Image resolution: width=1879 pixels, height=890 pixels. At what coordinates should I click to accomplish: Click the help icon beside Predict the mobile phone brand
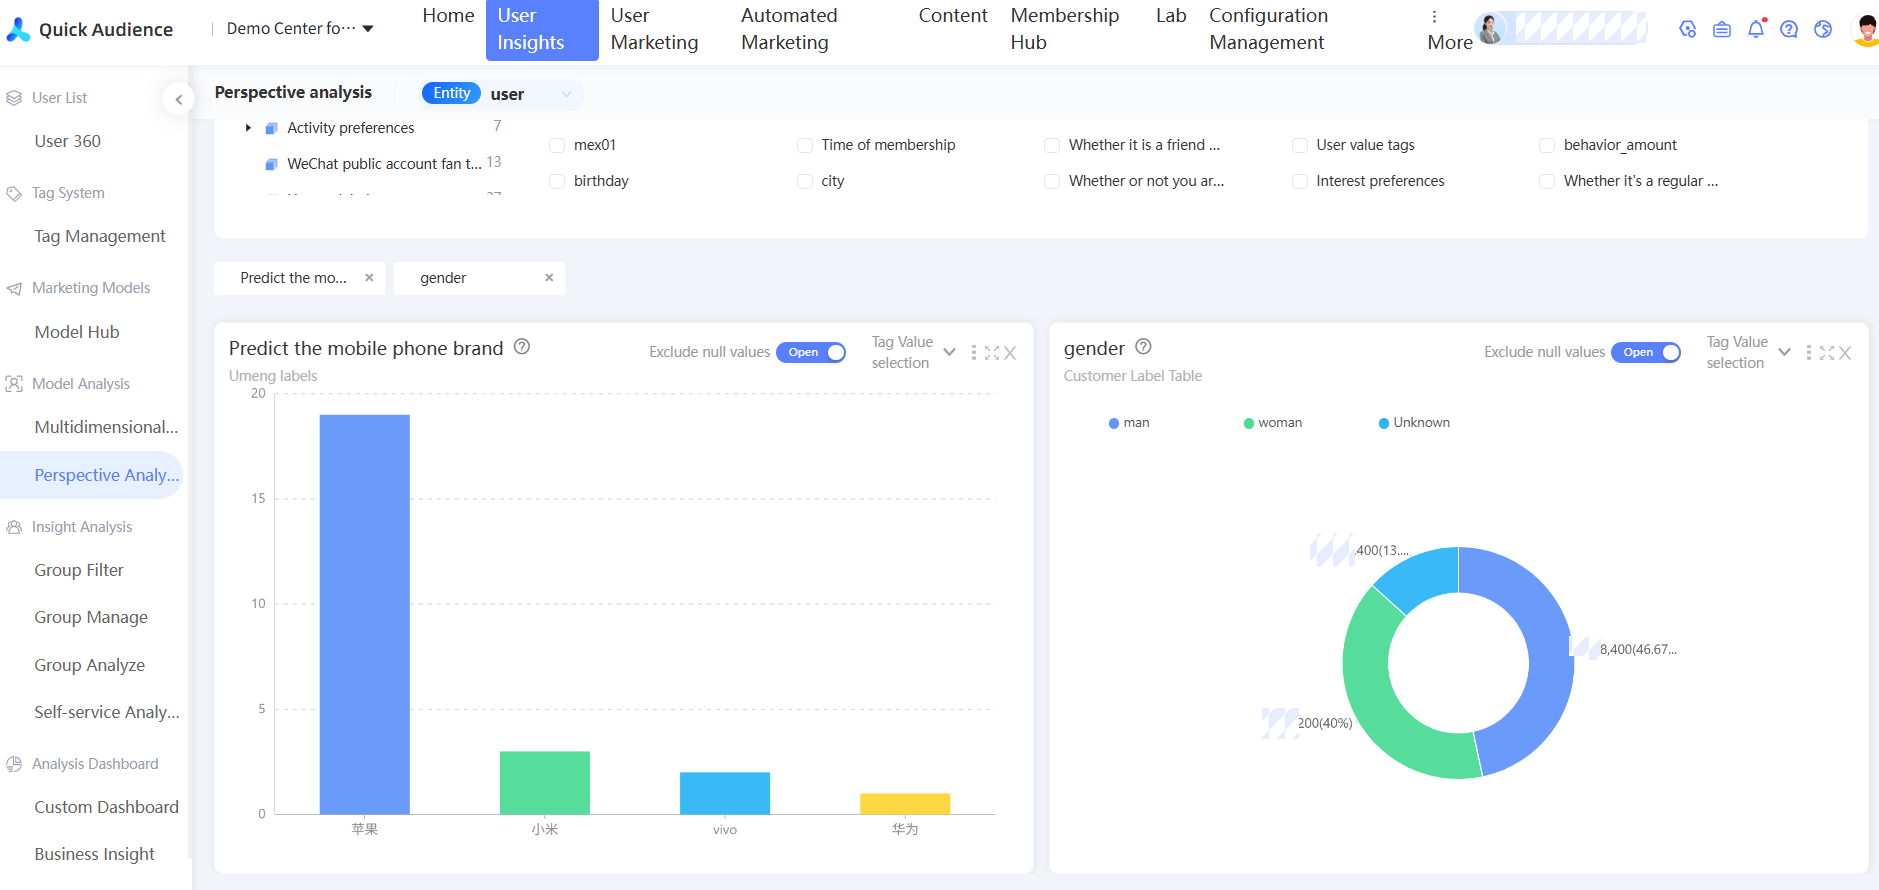pos(522,347)
